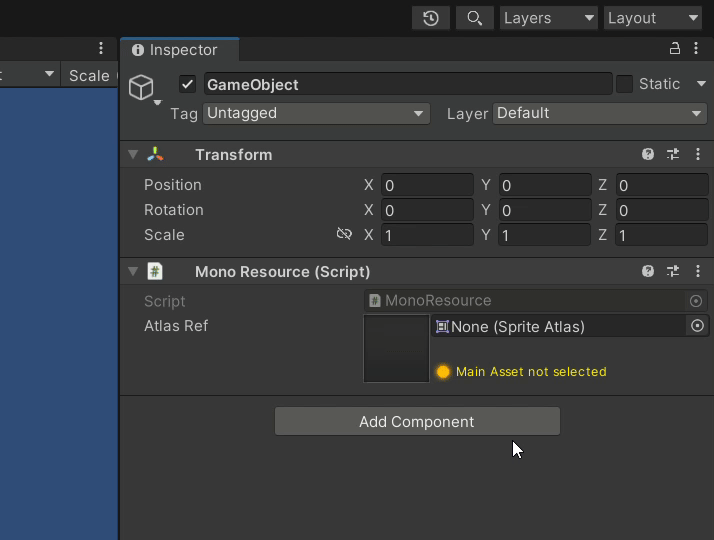Open the Inspector panel more-options menu
This screenshot has width=714, height=540.
pyautogui.click(x=696, y=48)
